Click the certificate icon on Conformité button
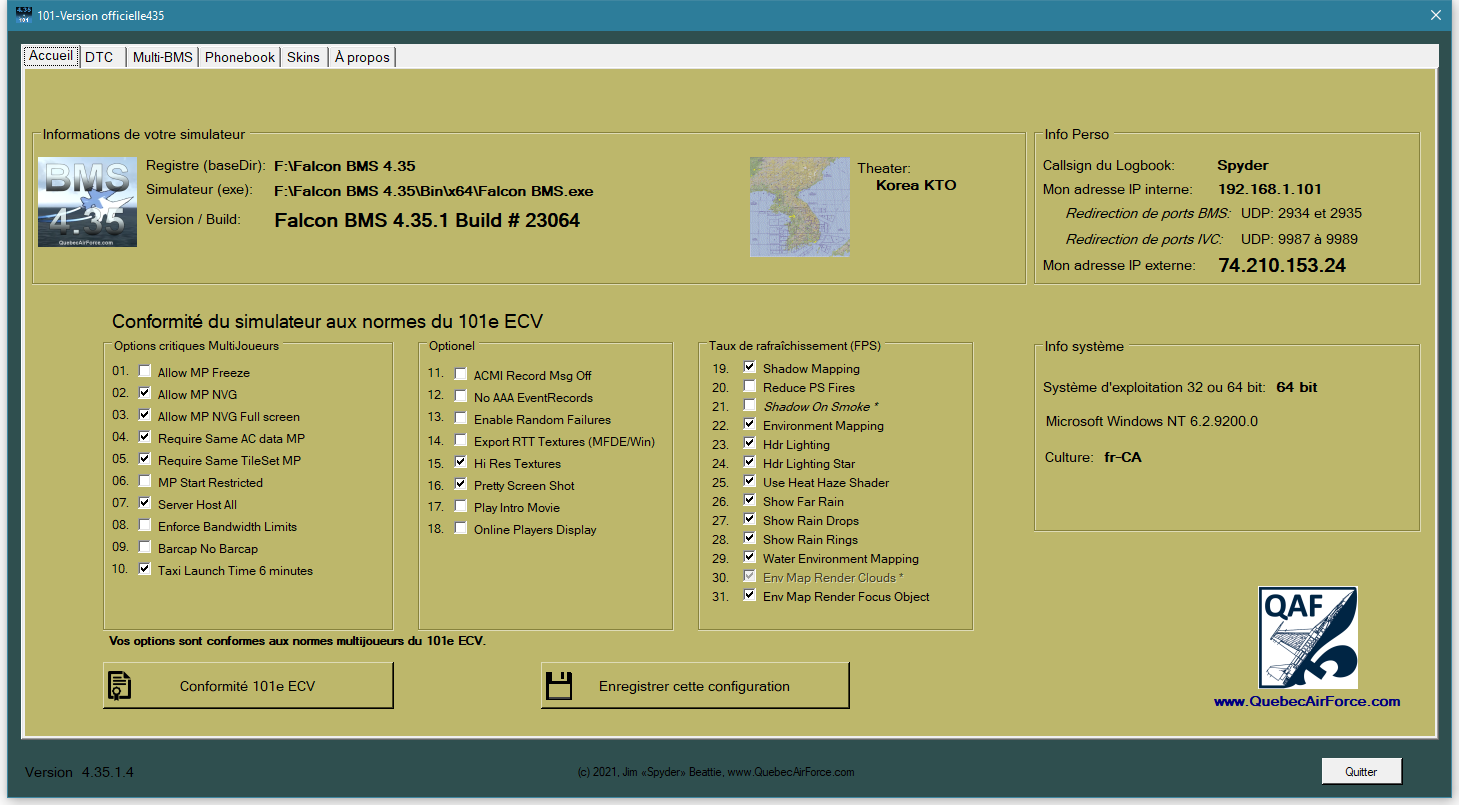 click(121, 686)
